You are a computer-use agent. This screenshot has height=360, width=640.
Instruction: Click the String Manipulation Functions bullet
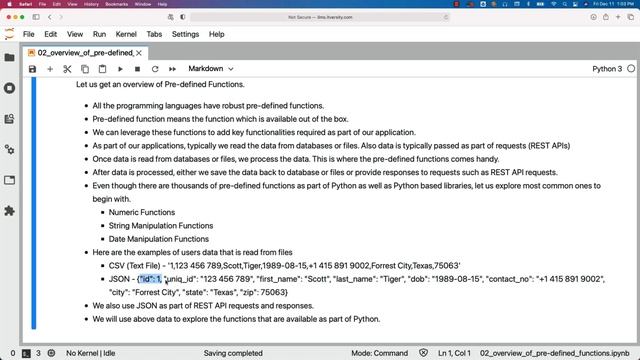(x=161, y=226)
